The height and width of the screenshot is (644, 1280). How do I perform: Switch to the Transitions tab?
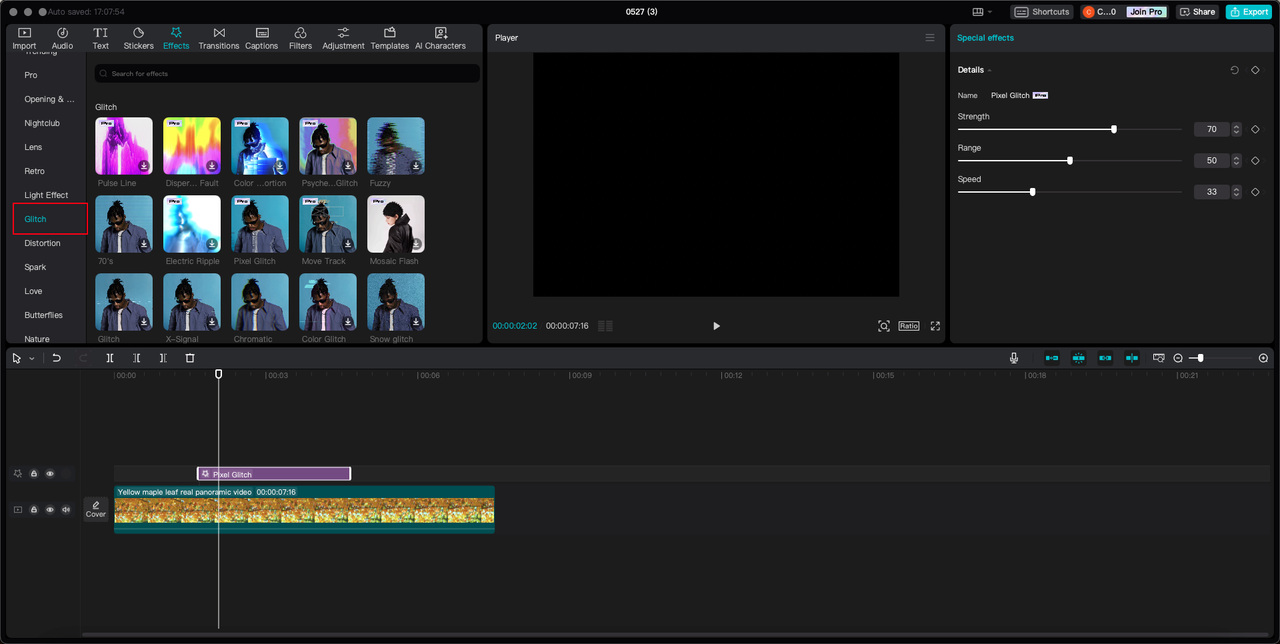pyautogui.click(x=218, y=38)
